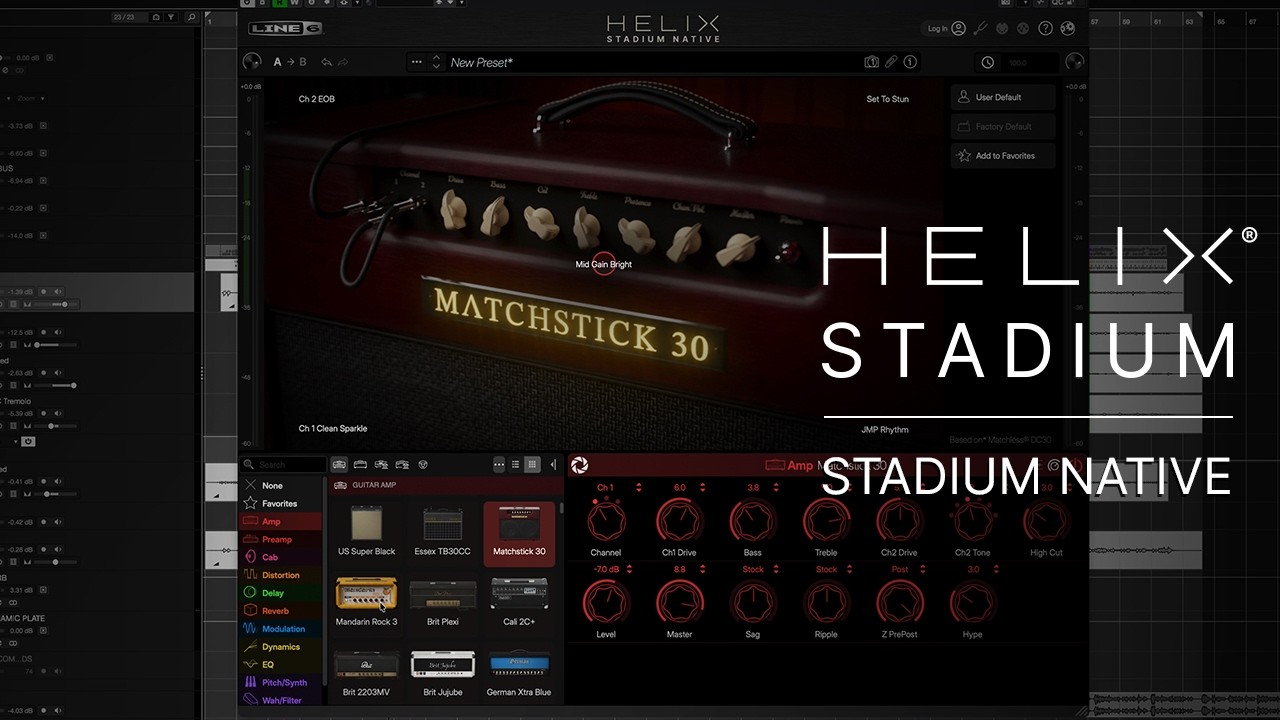Choose the Set To Stun amp setting
Image resolution: width=1280 pixels, height=720 pixels.
(887, 99)
